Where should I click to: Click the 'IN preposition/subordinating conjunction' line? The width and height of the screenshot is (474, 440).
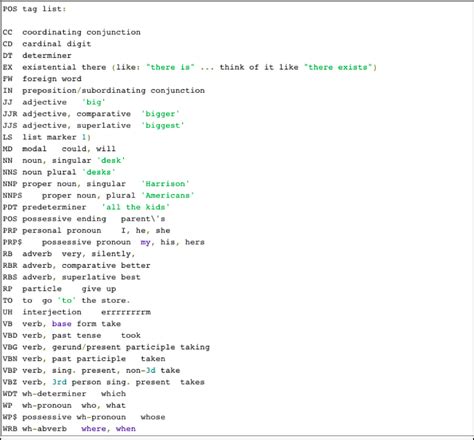pos(104,91)
